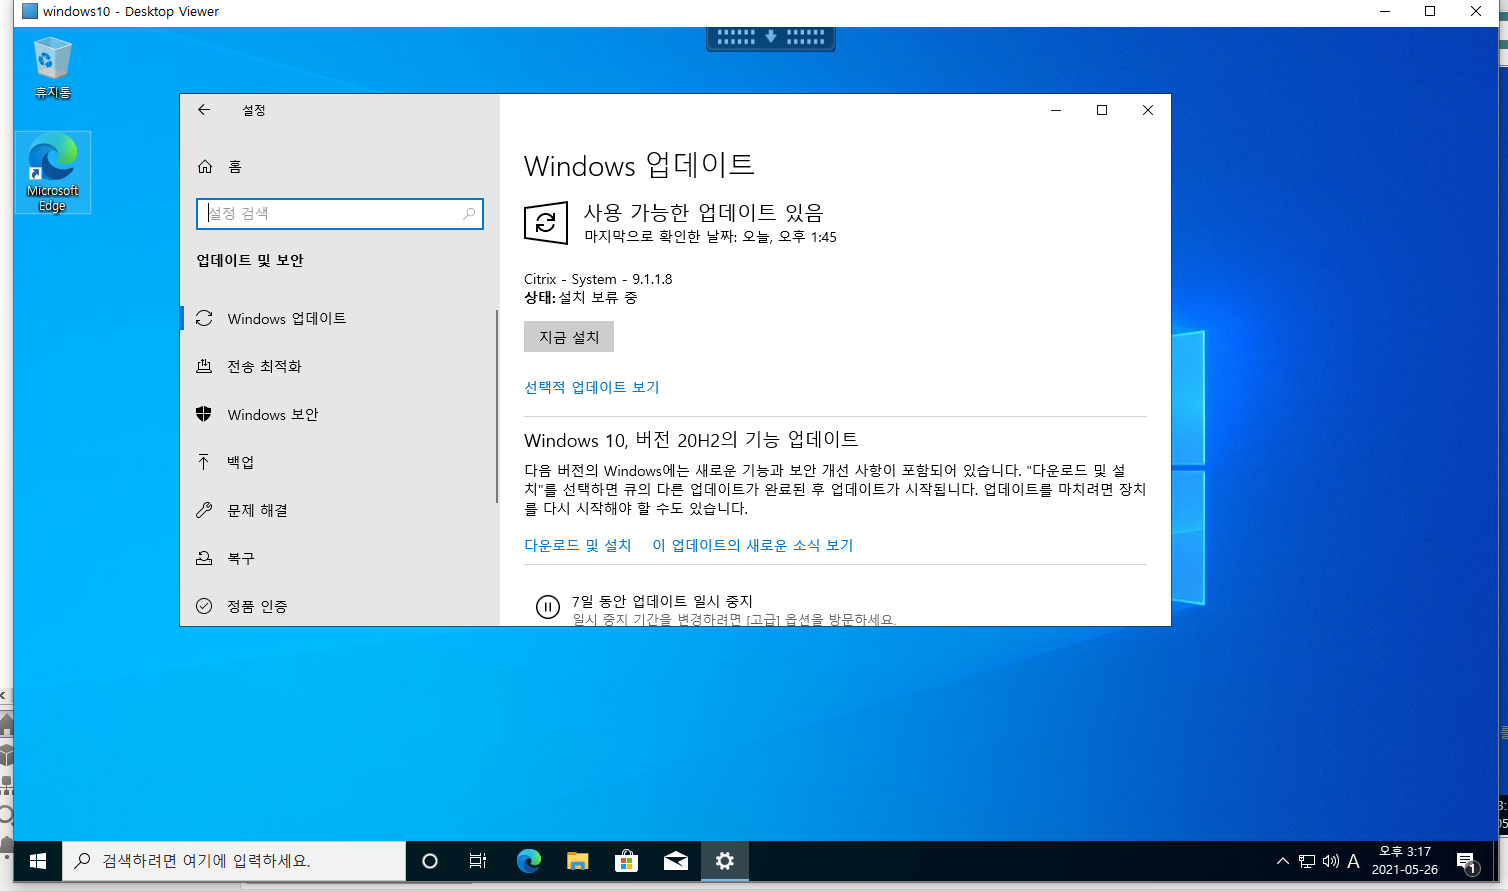
Task: Go back using the Settings back arrow
Action: (204, 110)
